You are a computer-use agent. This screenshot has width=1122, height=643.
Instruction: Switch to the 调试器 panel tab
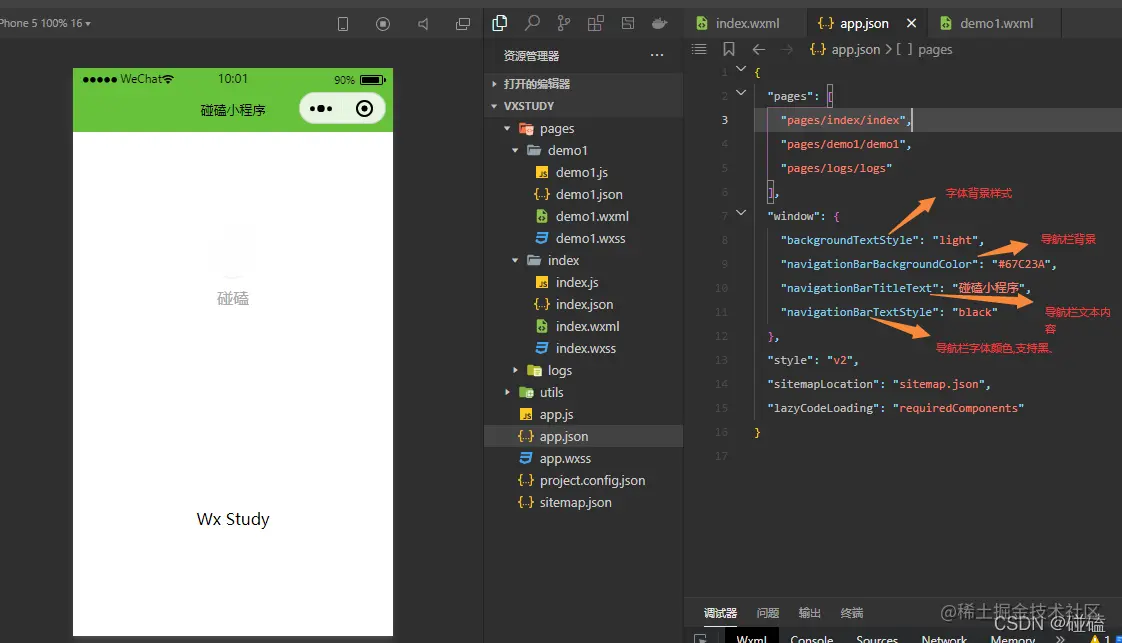721,613
